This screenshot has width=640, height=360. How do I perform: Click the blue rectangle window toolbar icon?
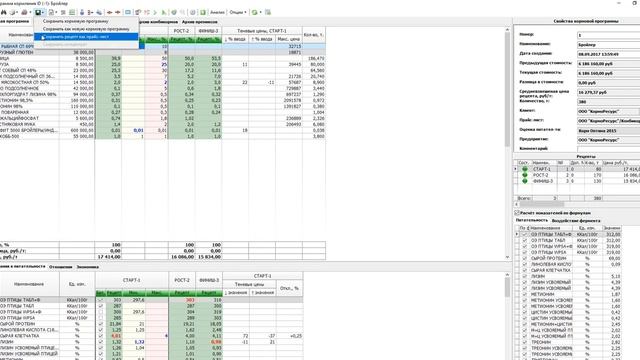(128, 12)
